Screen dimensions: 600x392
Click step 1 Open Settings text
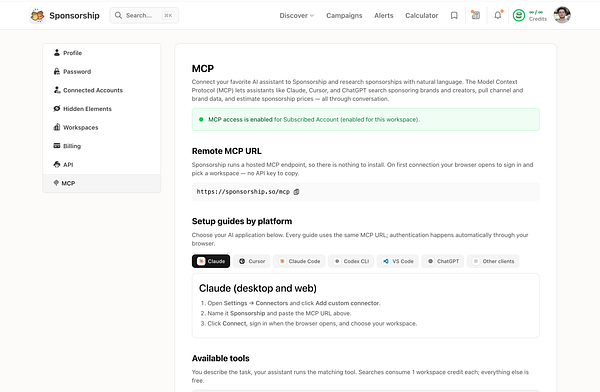(x=294, y=303)
